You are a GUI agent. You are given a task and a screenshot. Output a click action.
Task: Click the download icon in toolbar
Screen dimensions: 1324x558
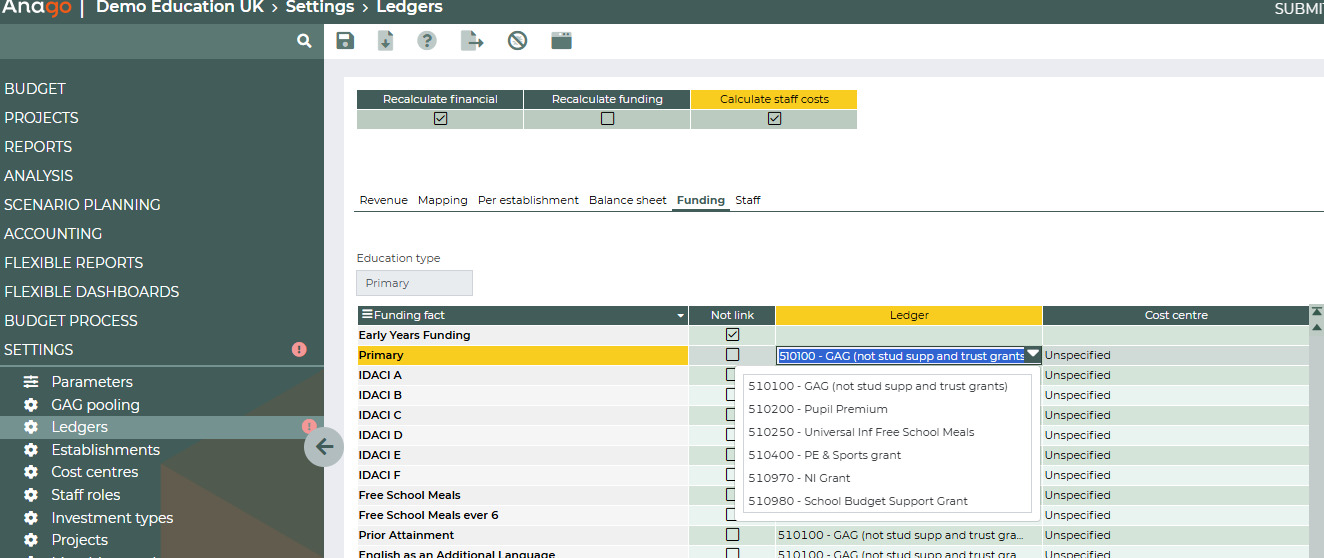point(385,41)
